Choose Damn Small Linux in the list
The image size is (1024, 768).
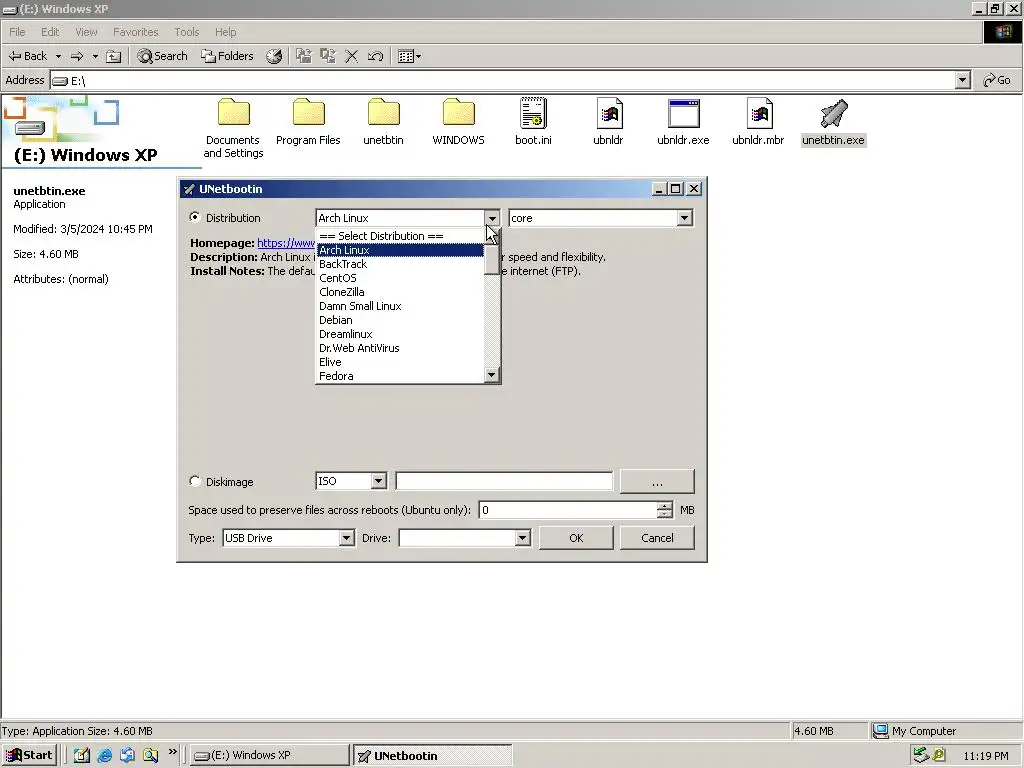(x=400, y=306)
